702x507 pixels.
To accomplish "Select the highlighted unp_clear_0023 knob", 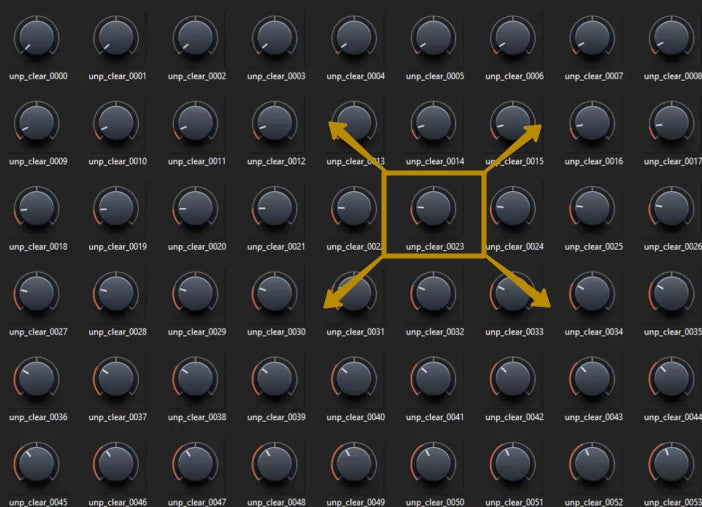I will click(434, 208).
